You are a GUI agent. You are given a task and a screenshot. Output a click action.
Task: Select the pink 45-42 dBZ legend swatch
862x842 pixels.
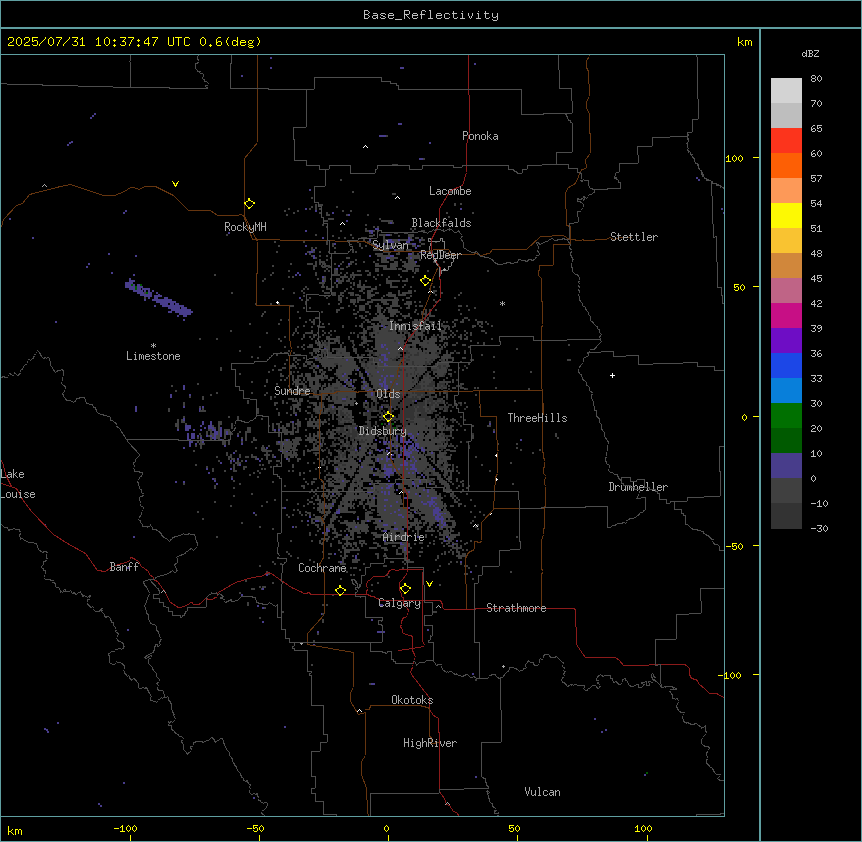click(x=786, y=291)
